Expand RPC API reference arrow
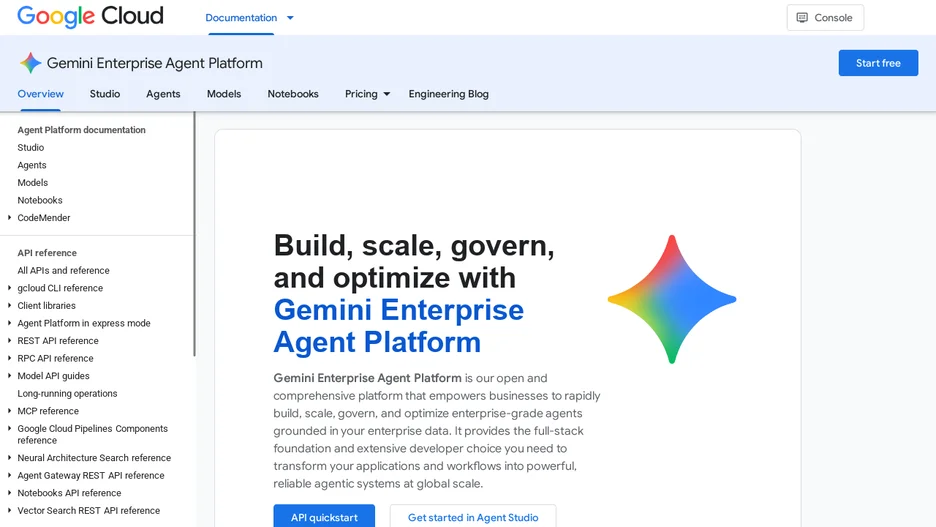The width and height of the screenshot is (936, 527). 10,358
